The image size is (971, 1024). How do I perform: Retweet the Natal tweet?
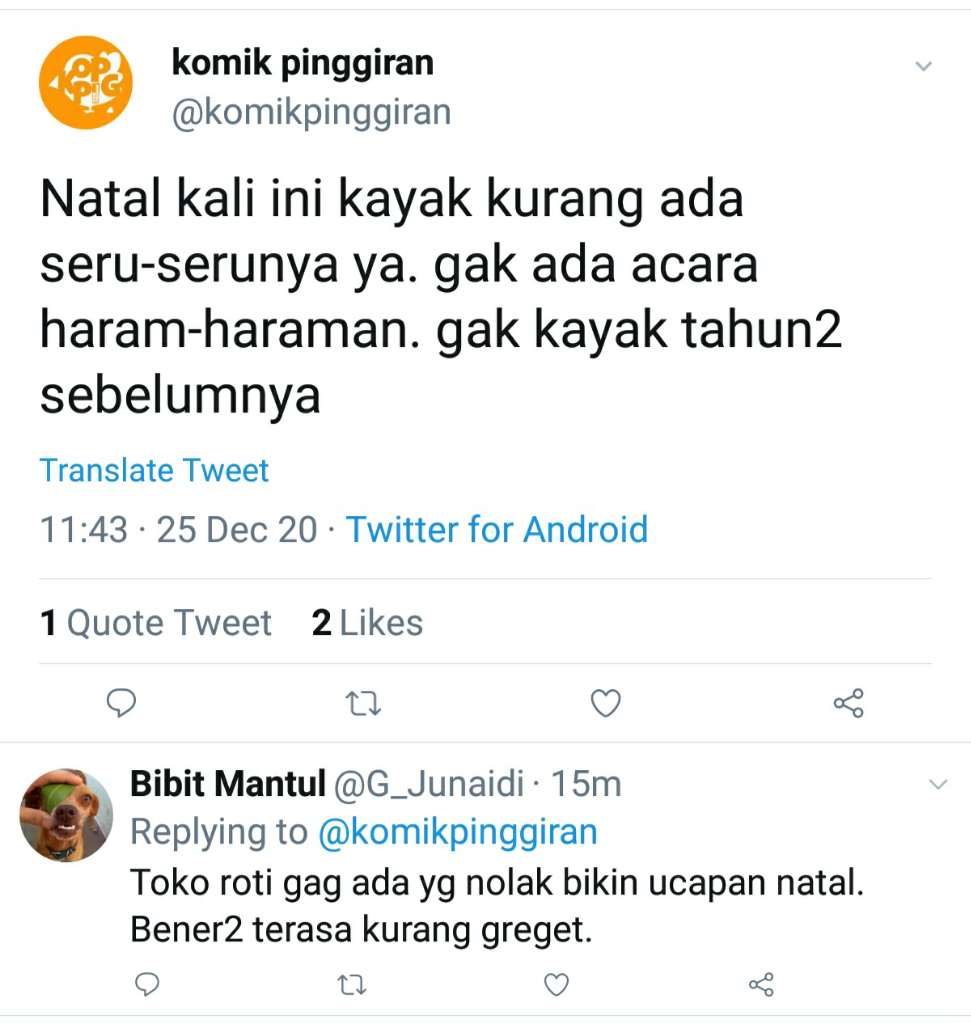click(x=364, y=704)
